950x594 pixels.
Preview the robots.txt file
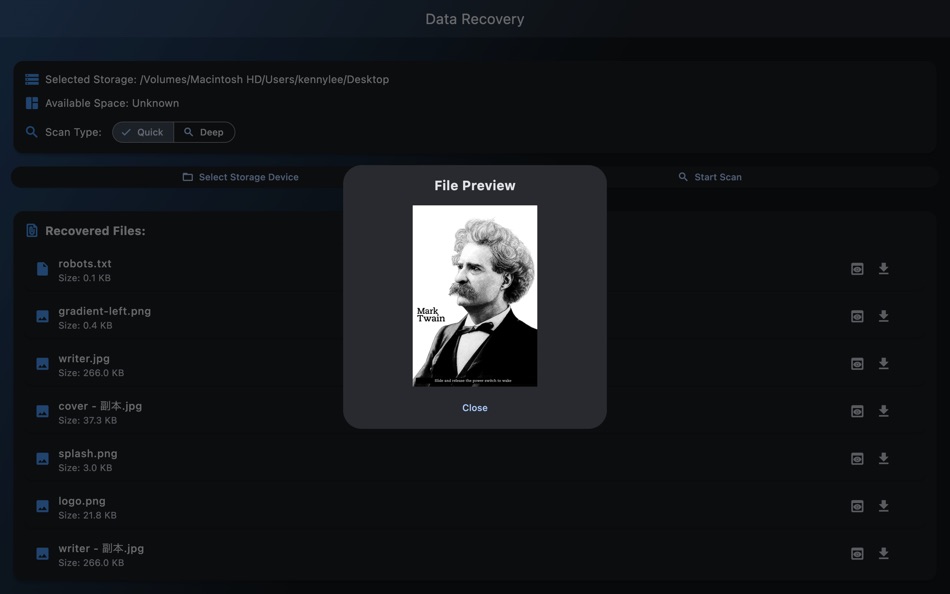(x=857, y=269)
